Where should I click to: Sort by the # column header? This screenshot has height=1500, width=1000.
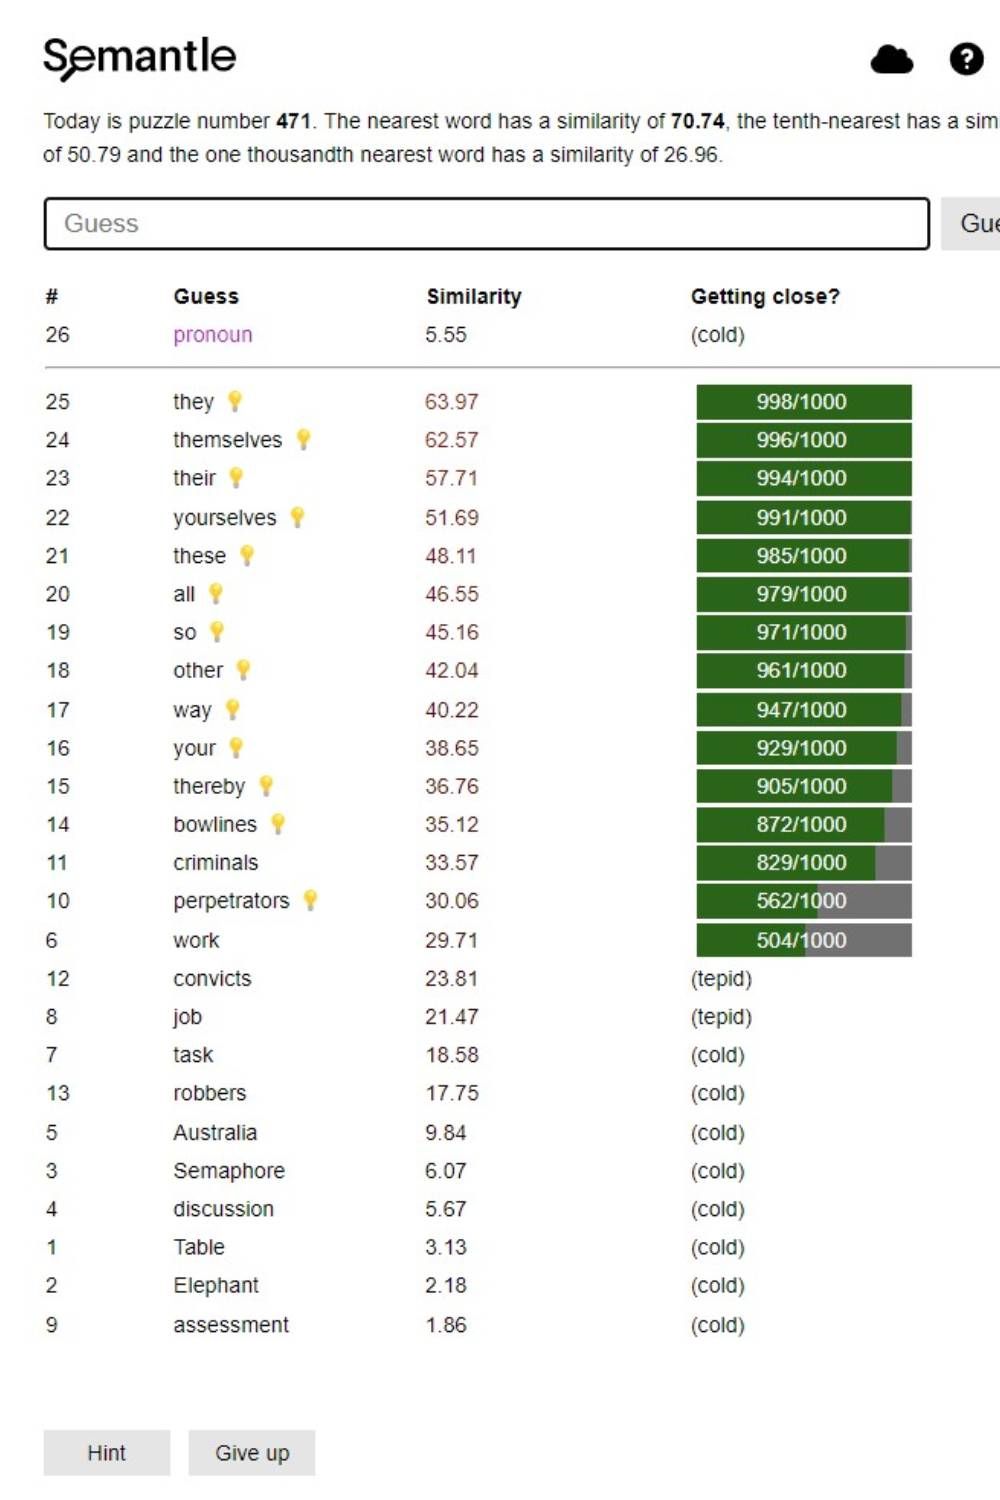pyautogui.click(x=52, y=296)
